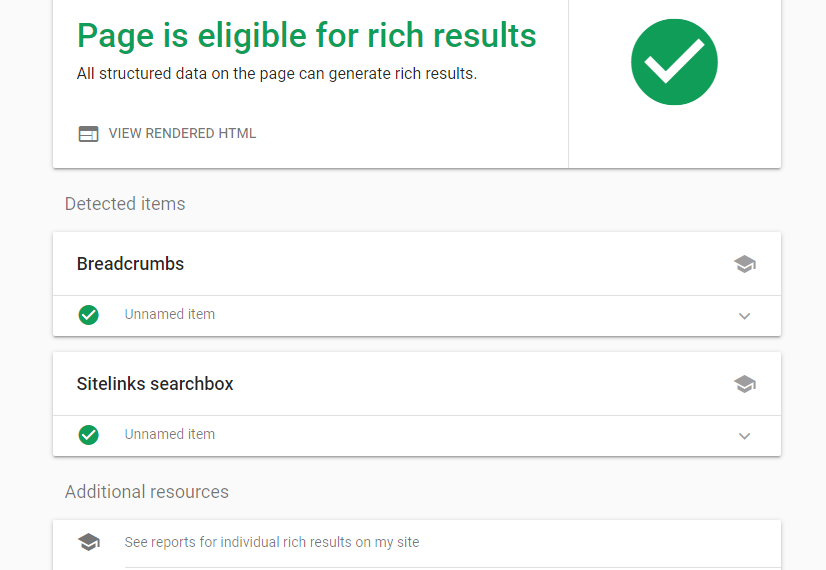The height and width of the screenshot is (570, 826).
Task: Click the graduation cap icon under Additional resources
Action: point(88,542)
